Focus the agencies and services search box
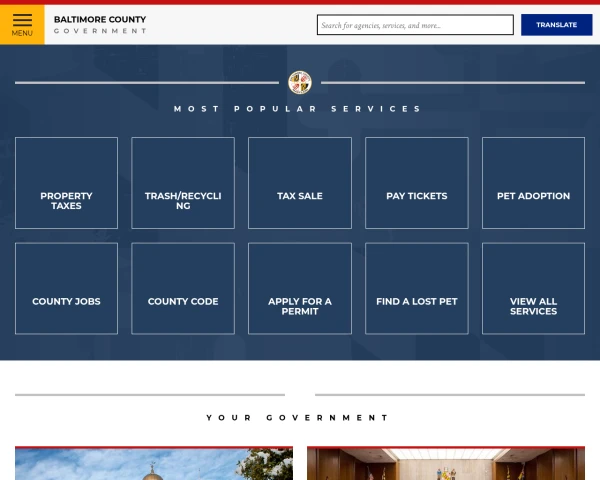This screenshot has height=480, width=600. [415, 25]
